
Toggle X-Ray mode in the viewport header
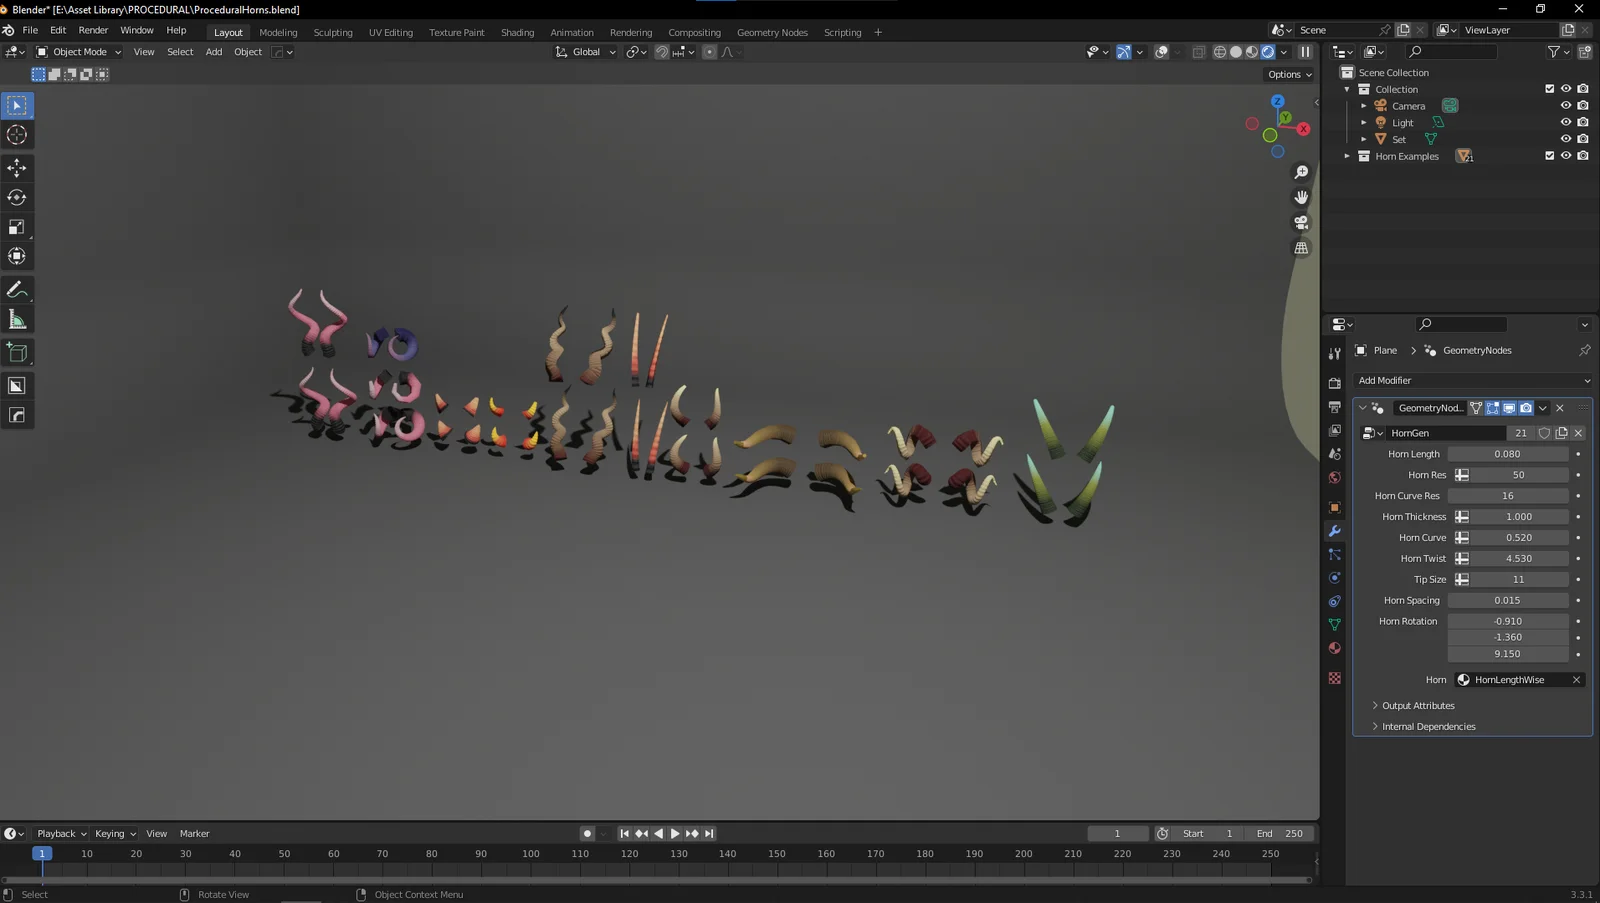click(x=1200, y=52)
